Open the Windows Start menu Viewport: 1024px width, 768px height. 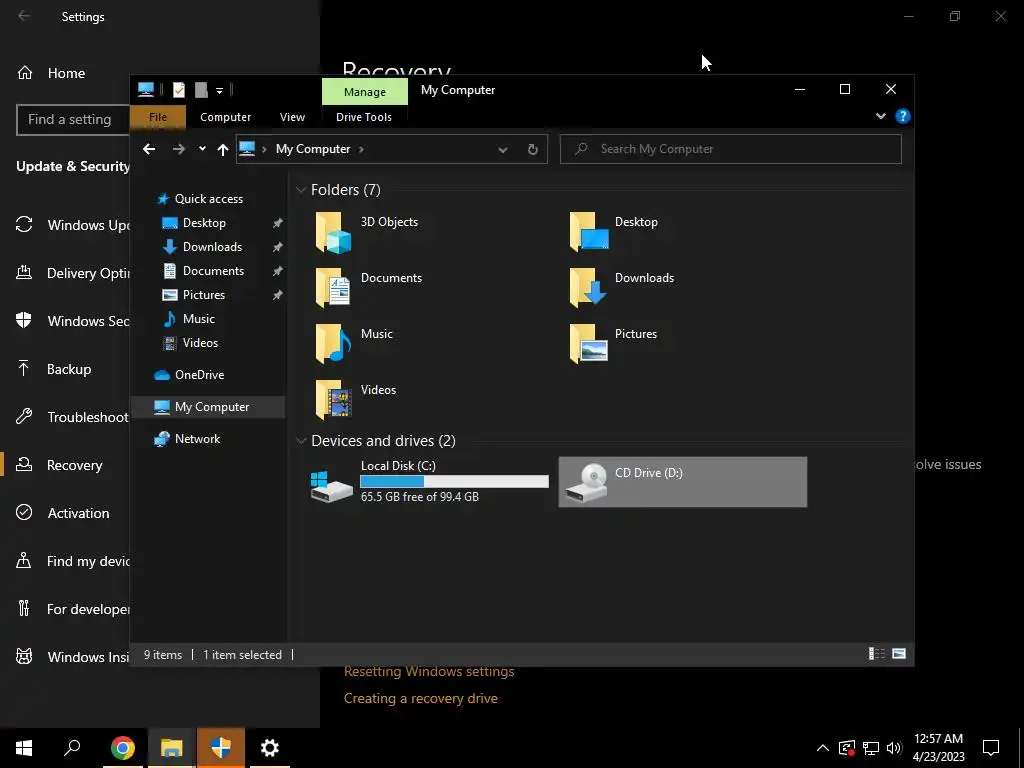[x=24, y=748]
